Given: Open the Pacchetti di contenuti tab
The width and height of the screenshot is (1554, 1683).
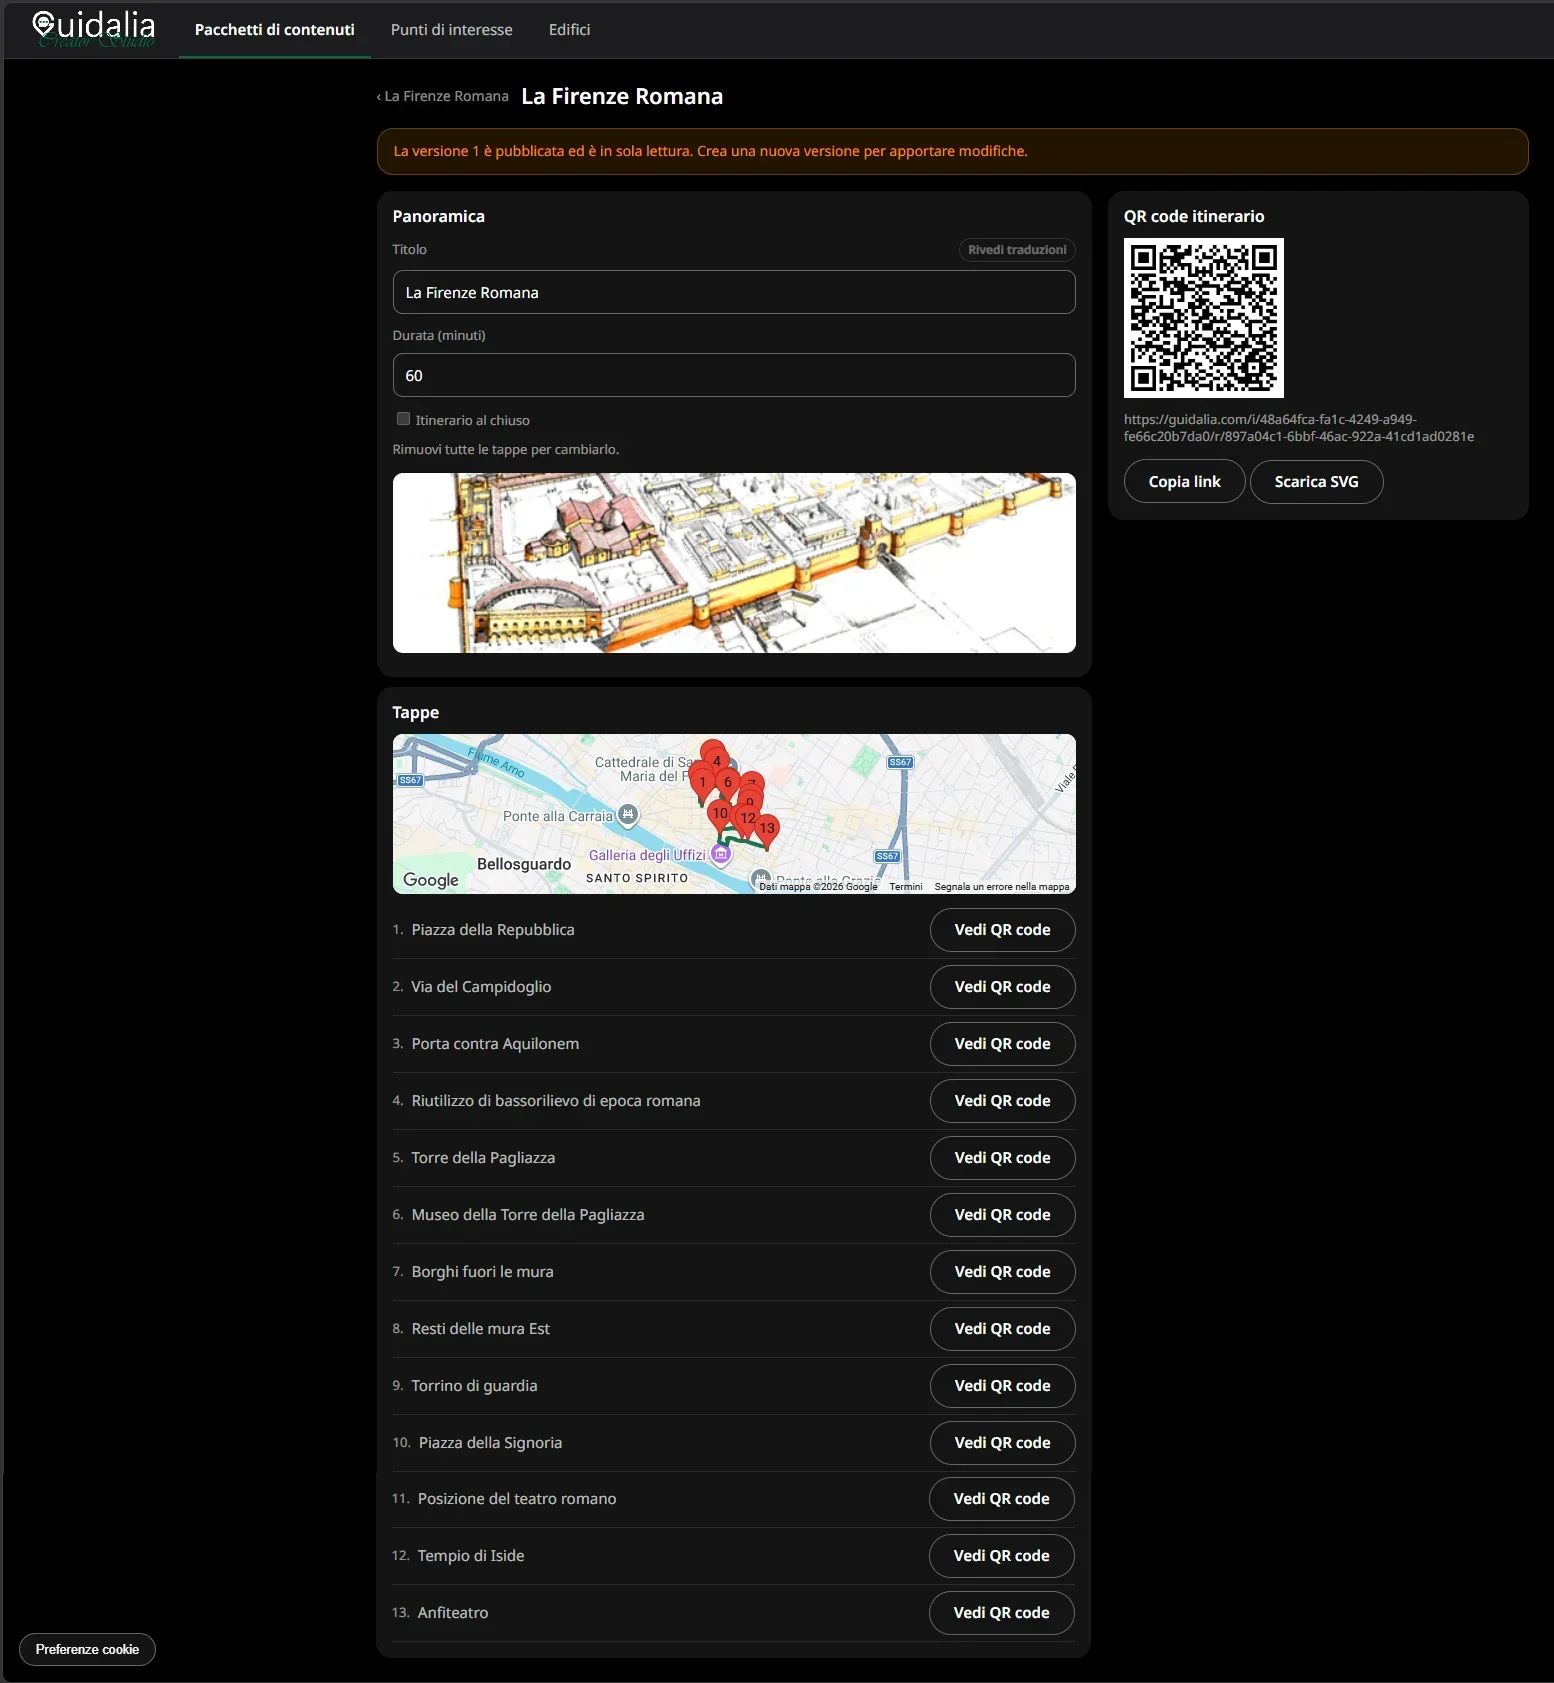Looking at the screenshot, I should point(275,30).
